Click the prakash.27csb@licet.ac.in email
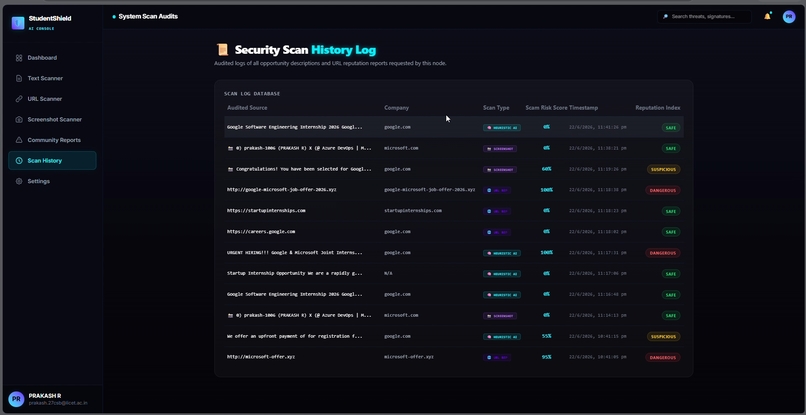The image size is (806, 415). [x=58, y=404]
